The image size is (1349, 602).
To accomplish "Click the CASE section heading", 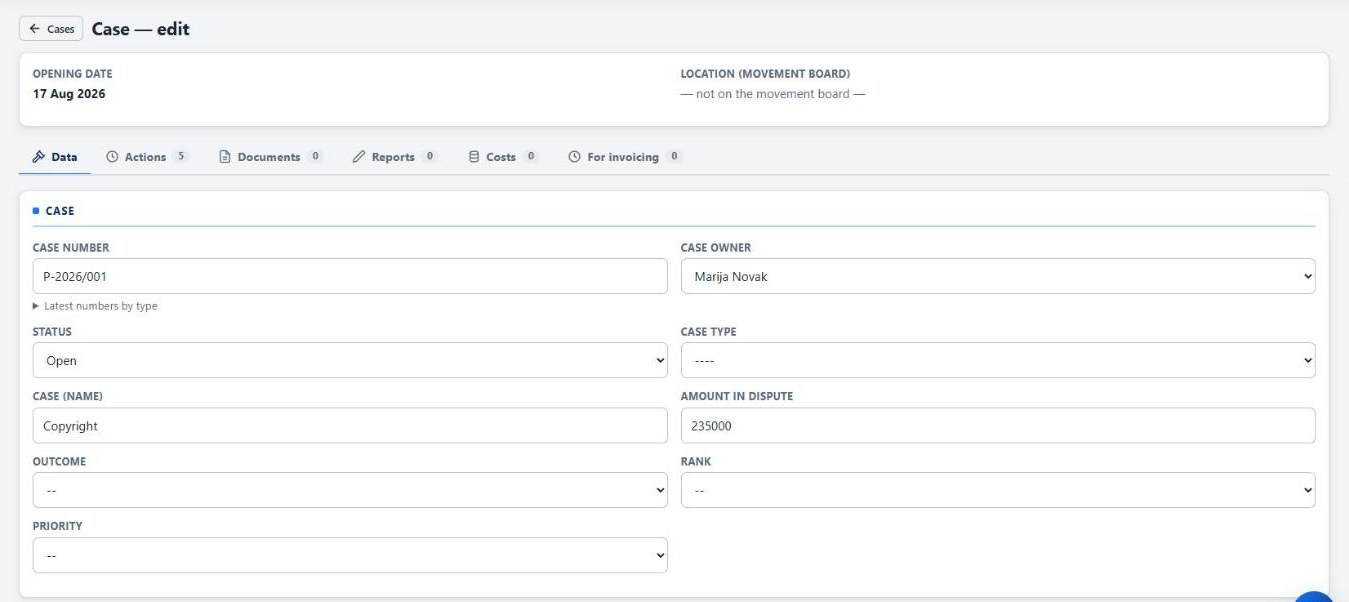I will tap(60, 211).
